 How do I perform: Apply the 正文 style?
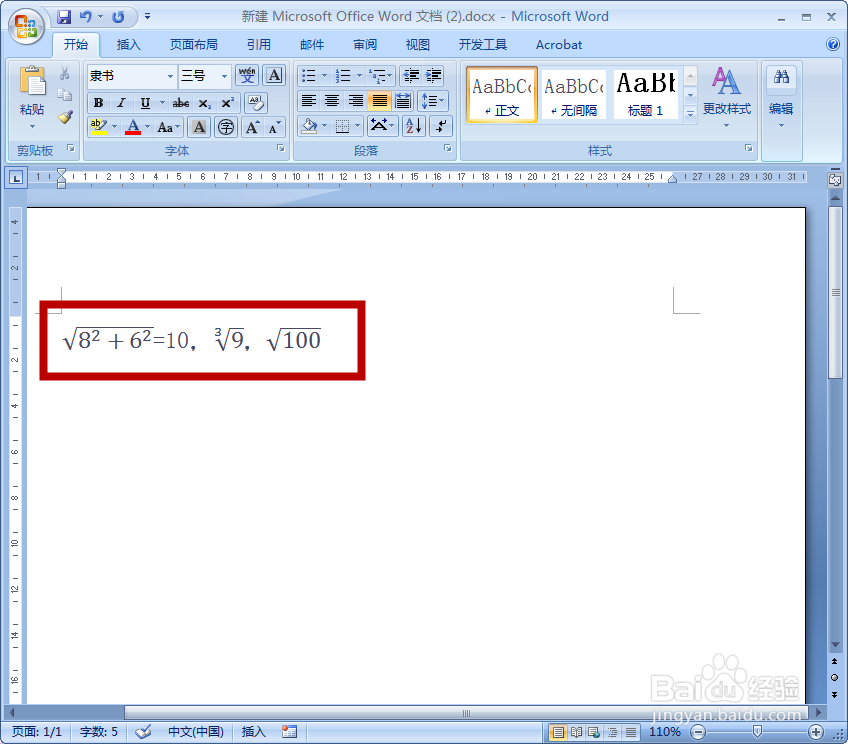(x=501, y=95)
